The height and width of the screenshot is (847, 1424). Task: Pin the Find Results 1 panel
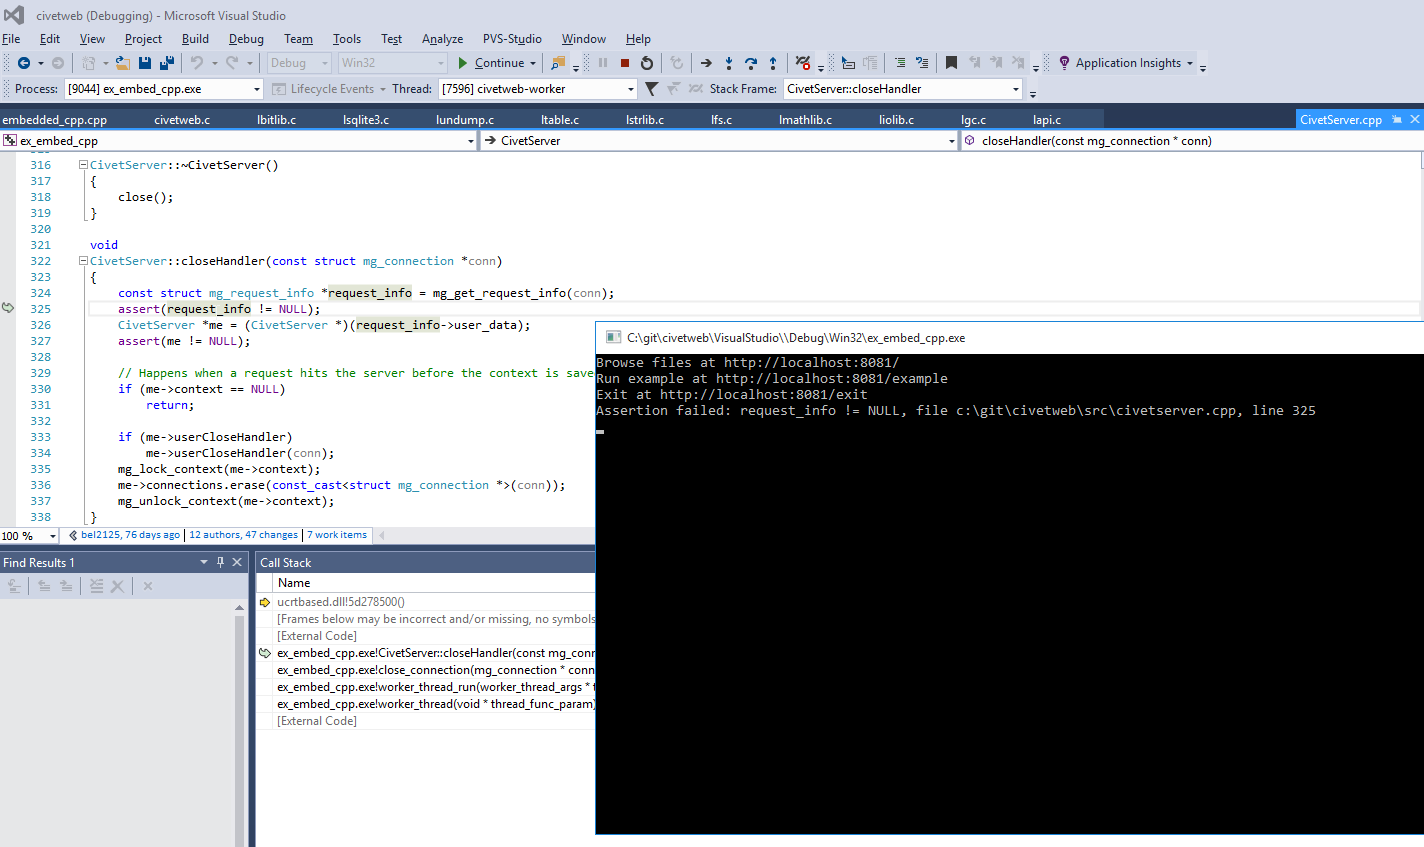(220, 562)
